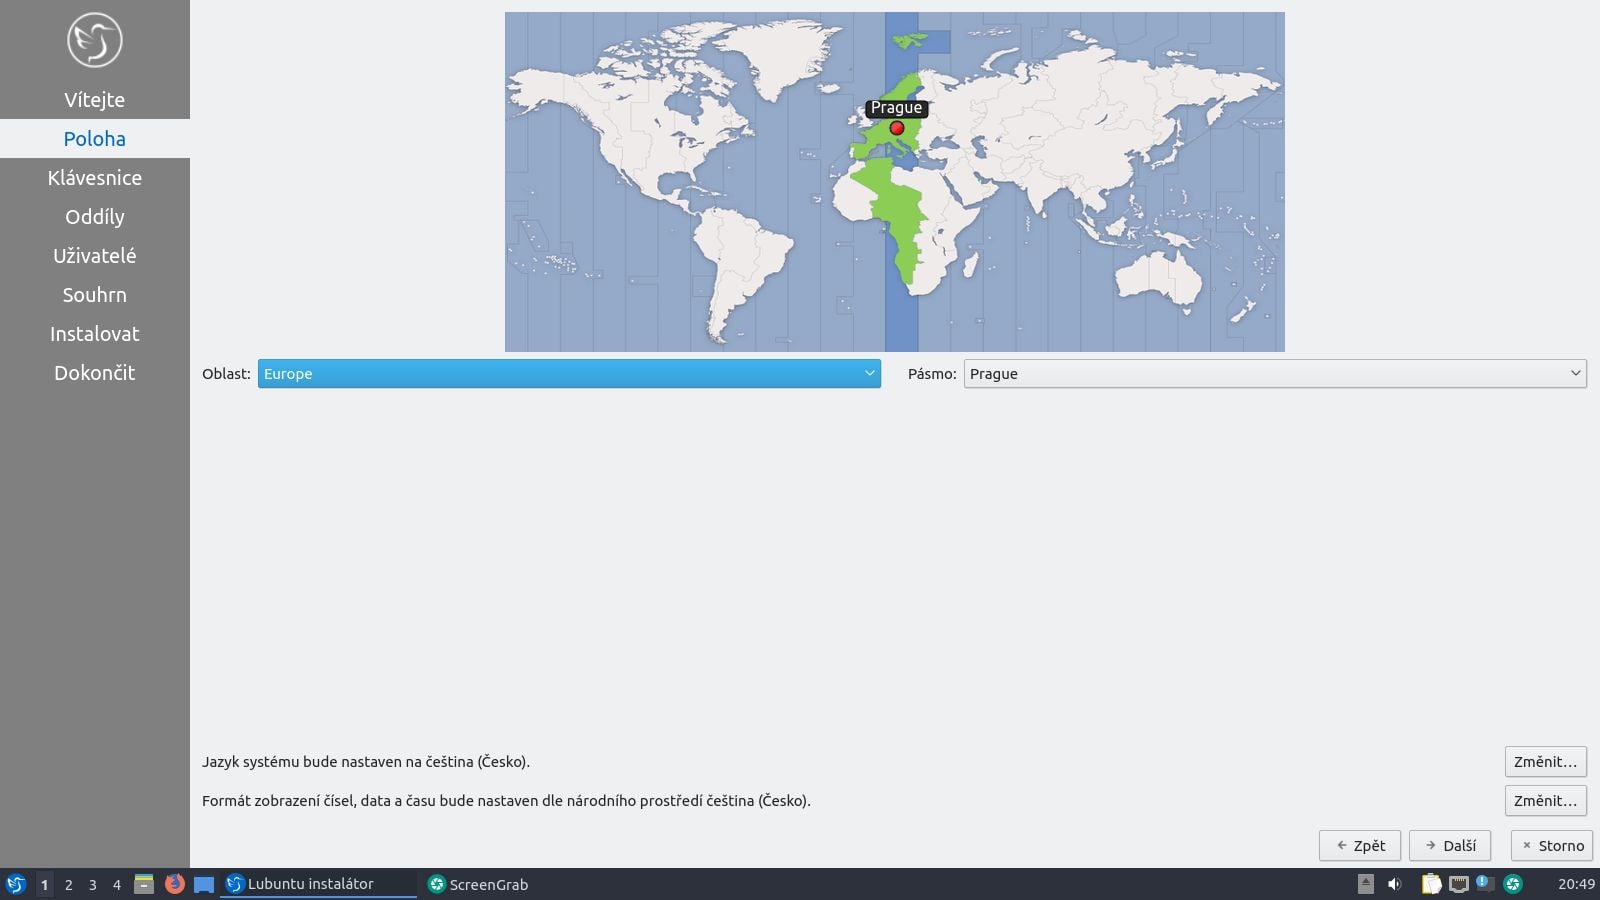
Task: Open the Pásmo timezone dropdown
Action: pos(1273,373)
